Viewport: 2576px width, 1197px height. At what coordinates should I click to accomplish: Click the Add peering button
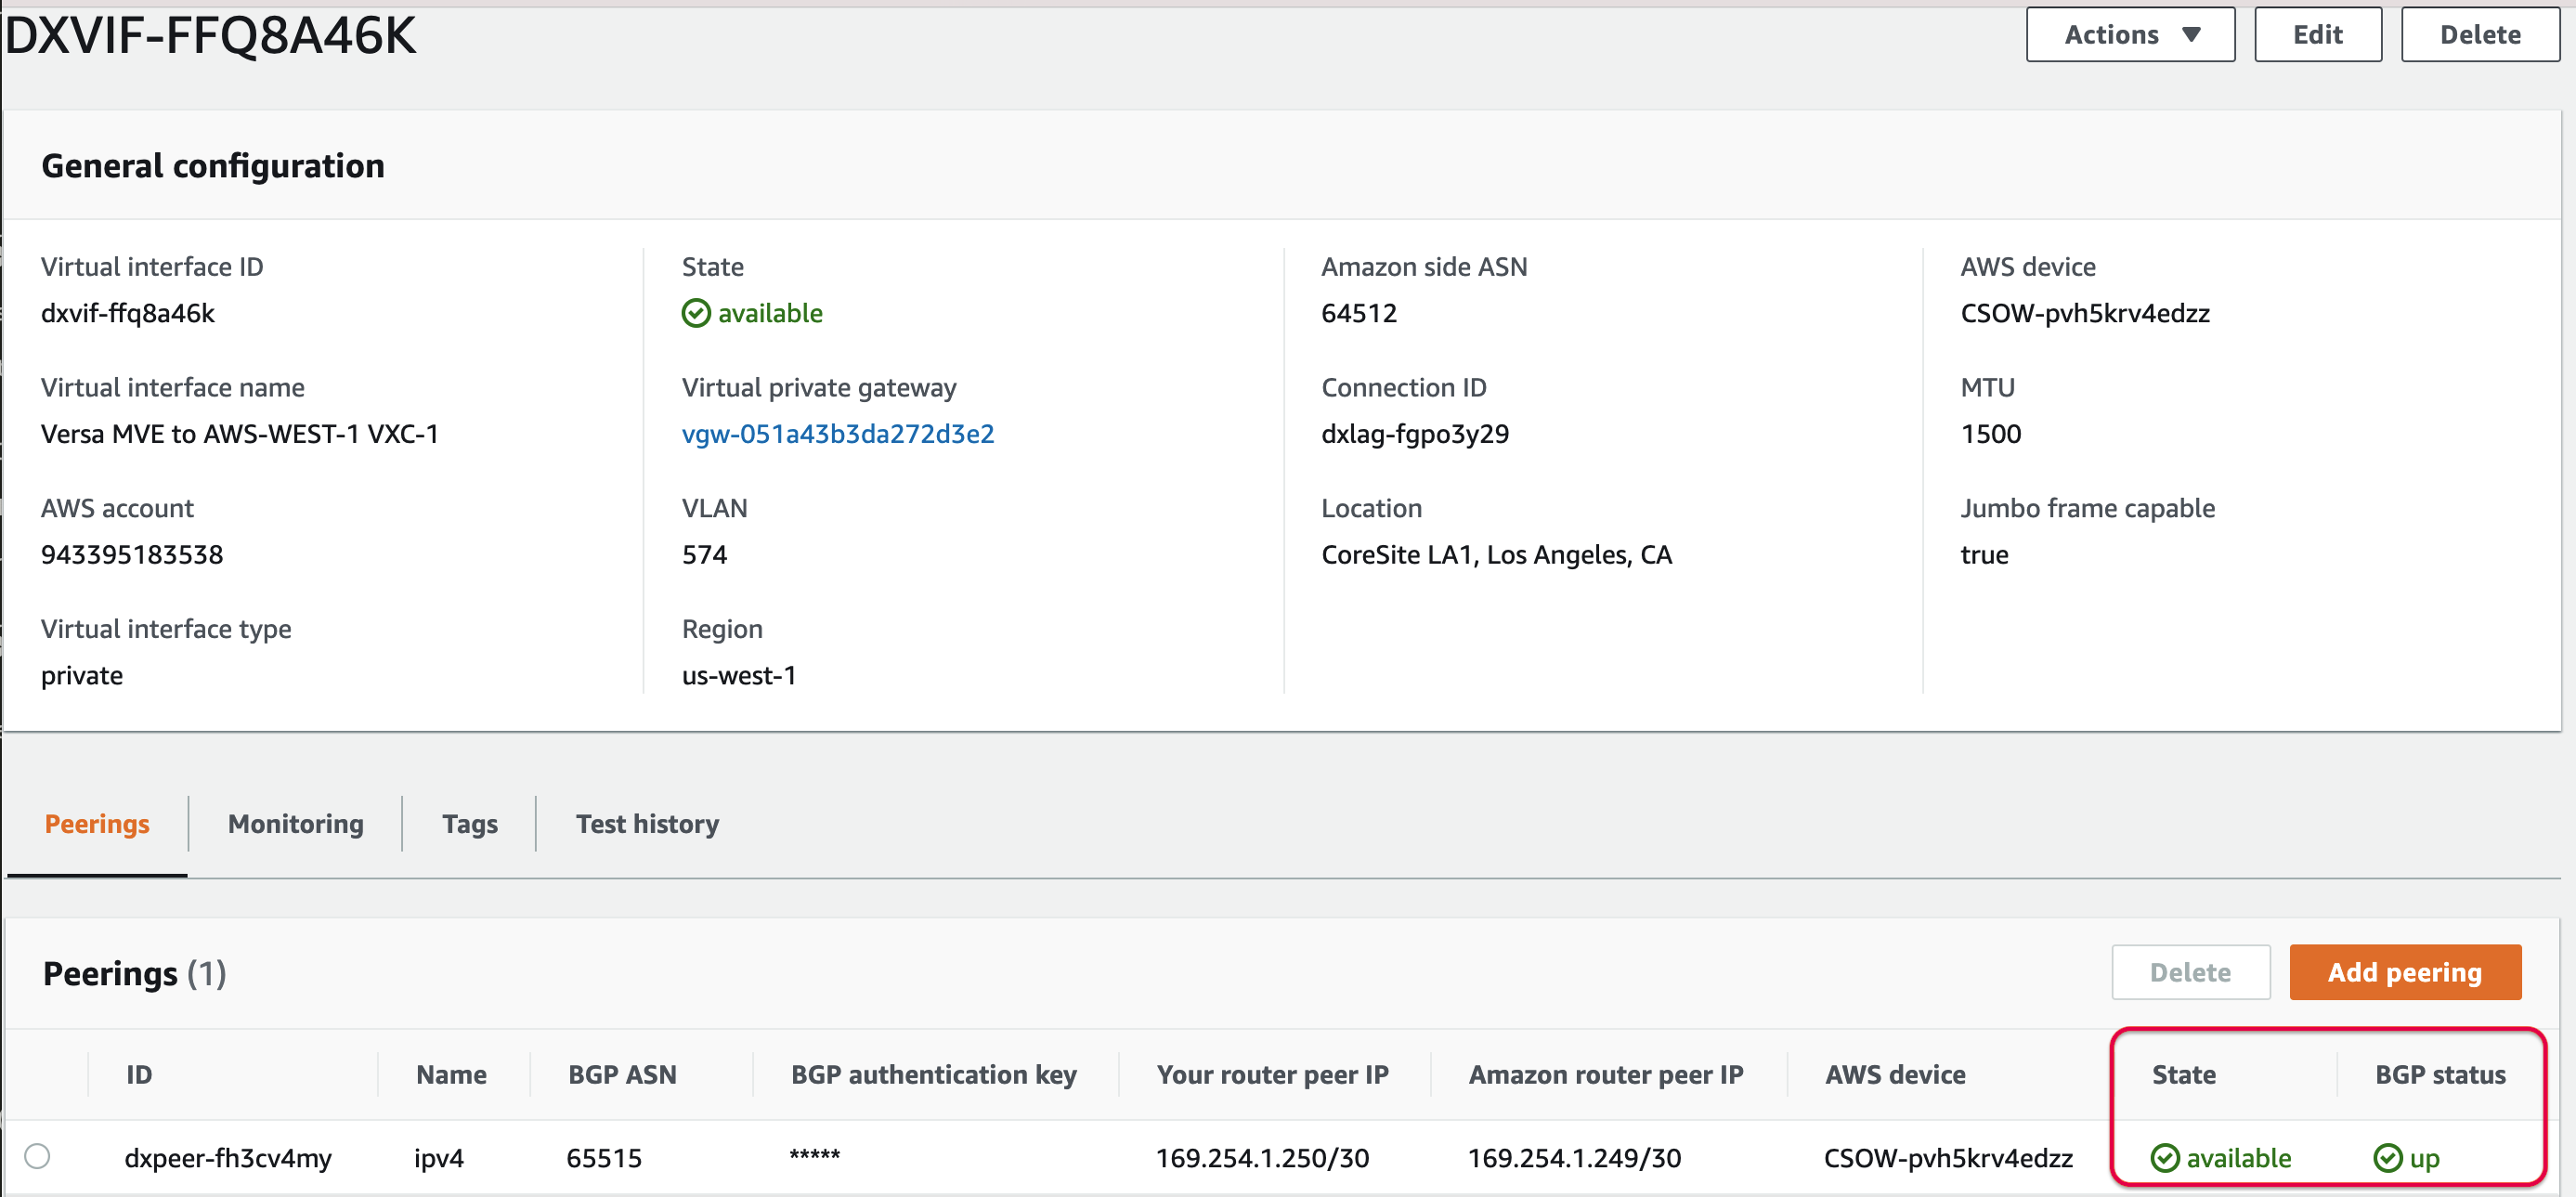[2405, 971]
